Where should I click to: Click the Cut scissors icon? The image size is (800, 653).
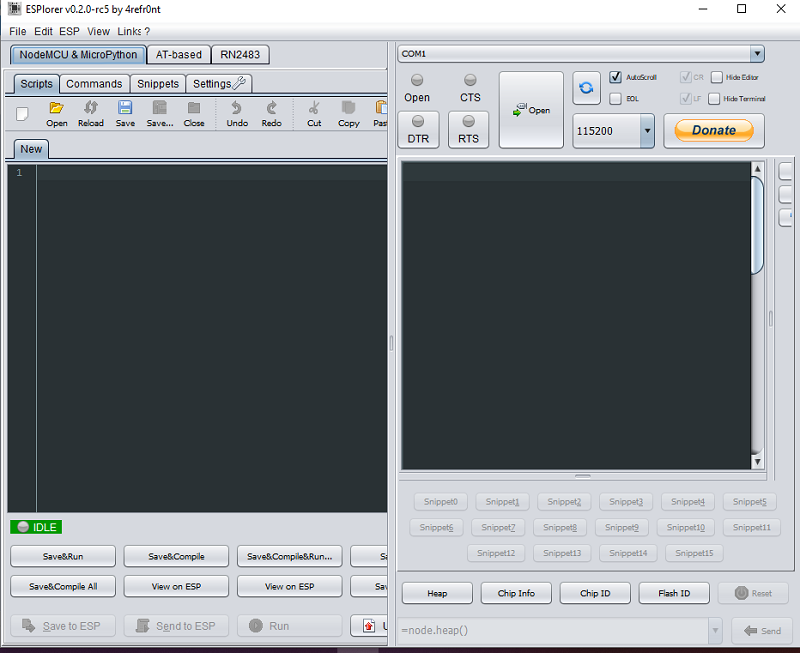tap(314, 109)
